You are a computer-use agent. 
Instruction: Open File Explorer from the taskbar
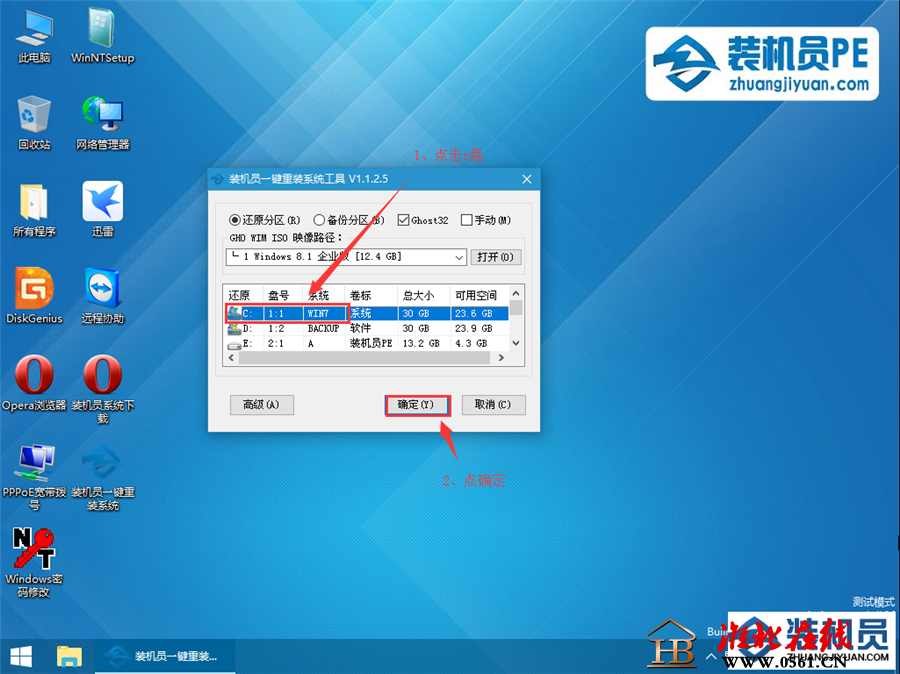click(69, 656)
